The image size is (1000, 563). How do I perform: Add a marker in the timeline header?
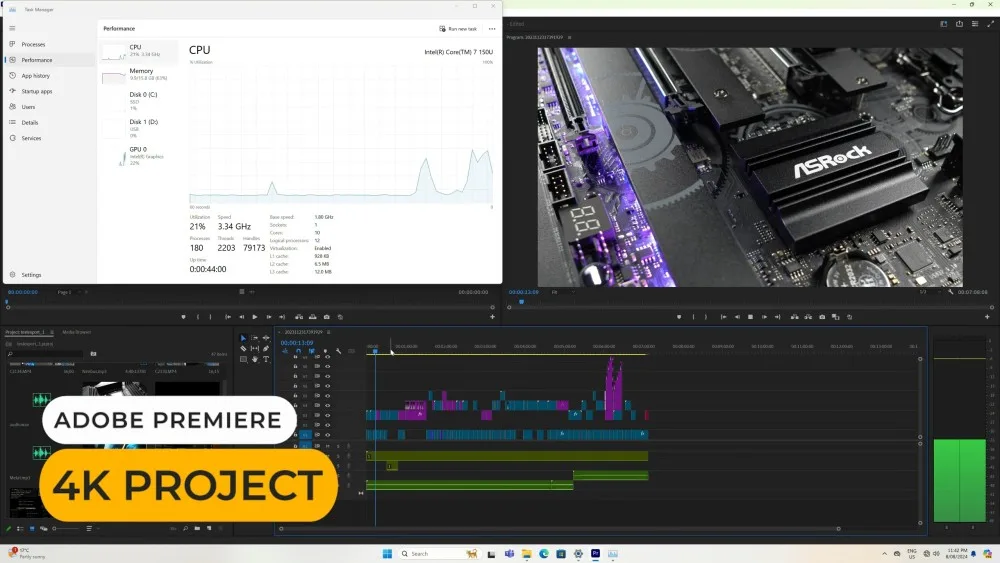click(x=325, y=351)
